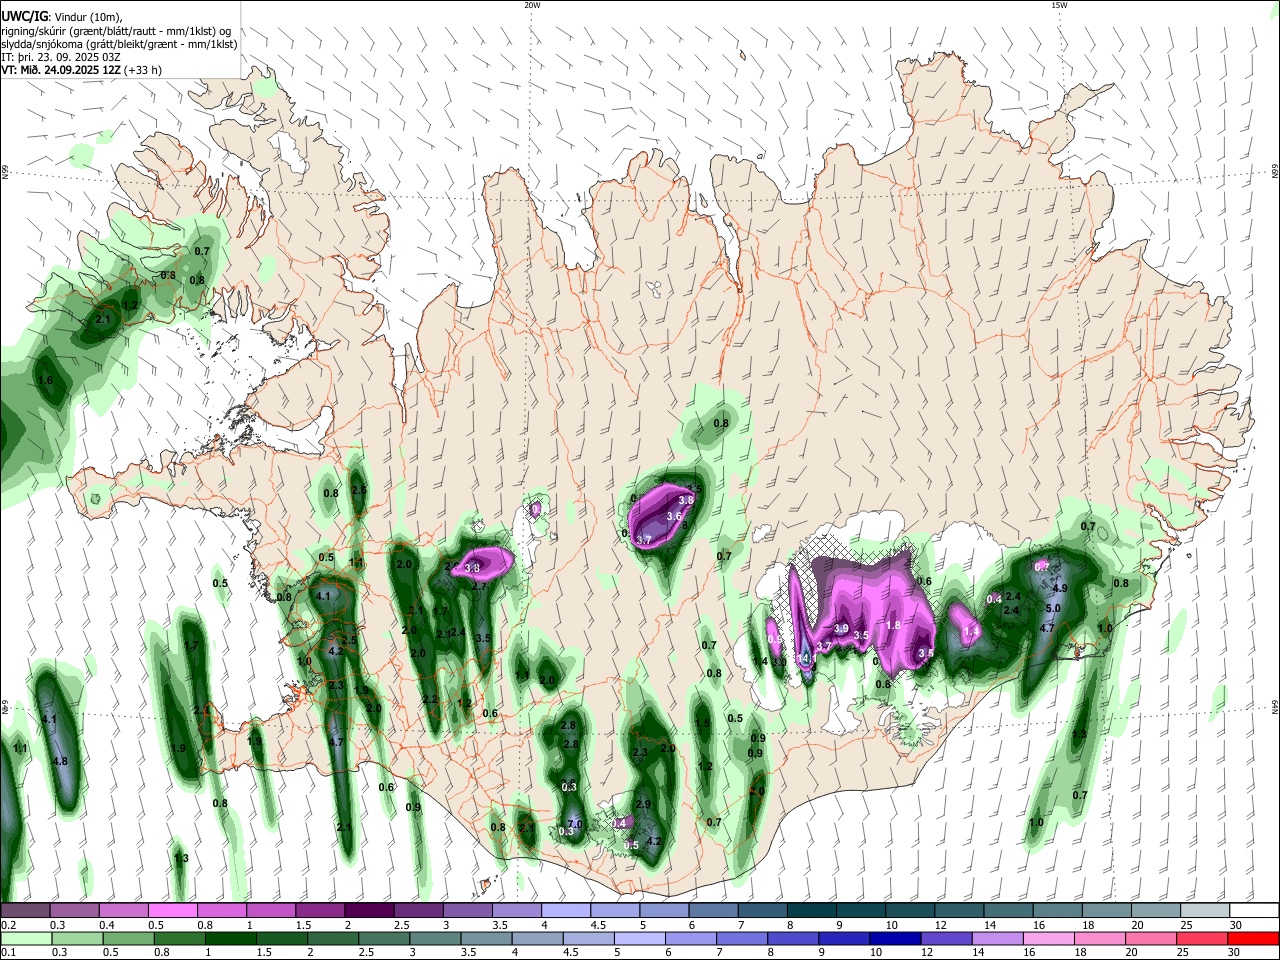Click the top-row legend swatch between 25 and 30

1205,911
